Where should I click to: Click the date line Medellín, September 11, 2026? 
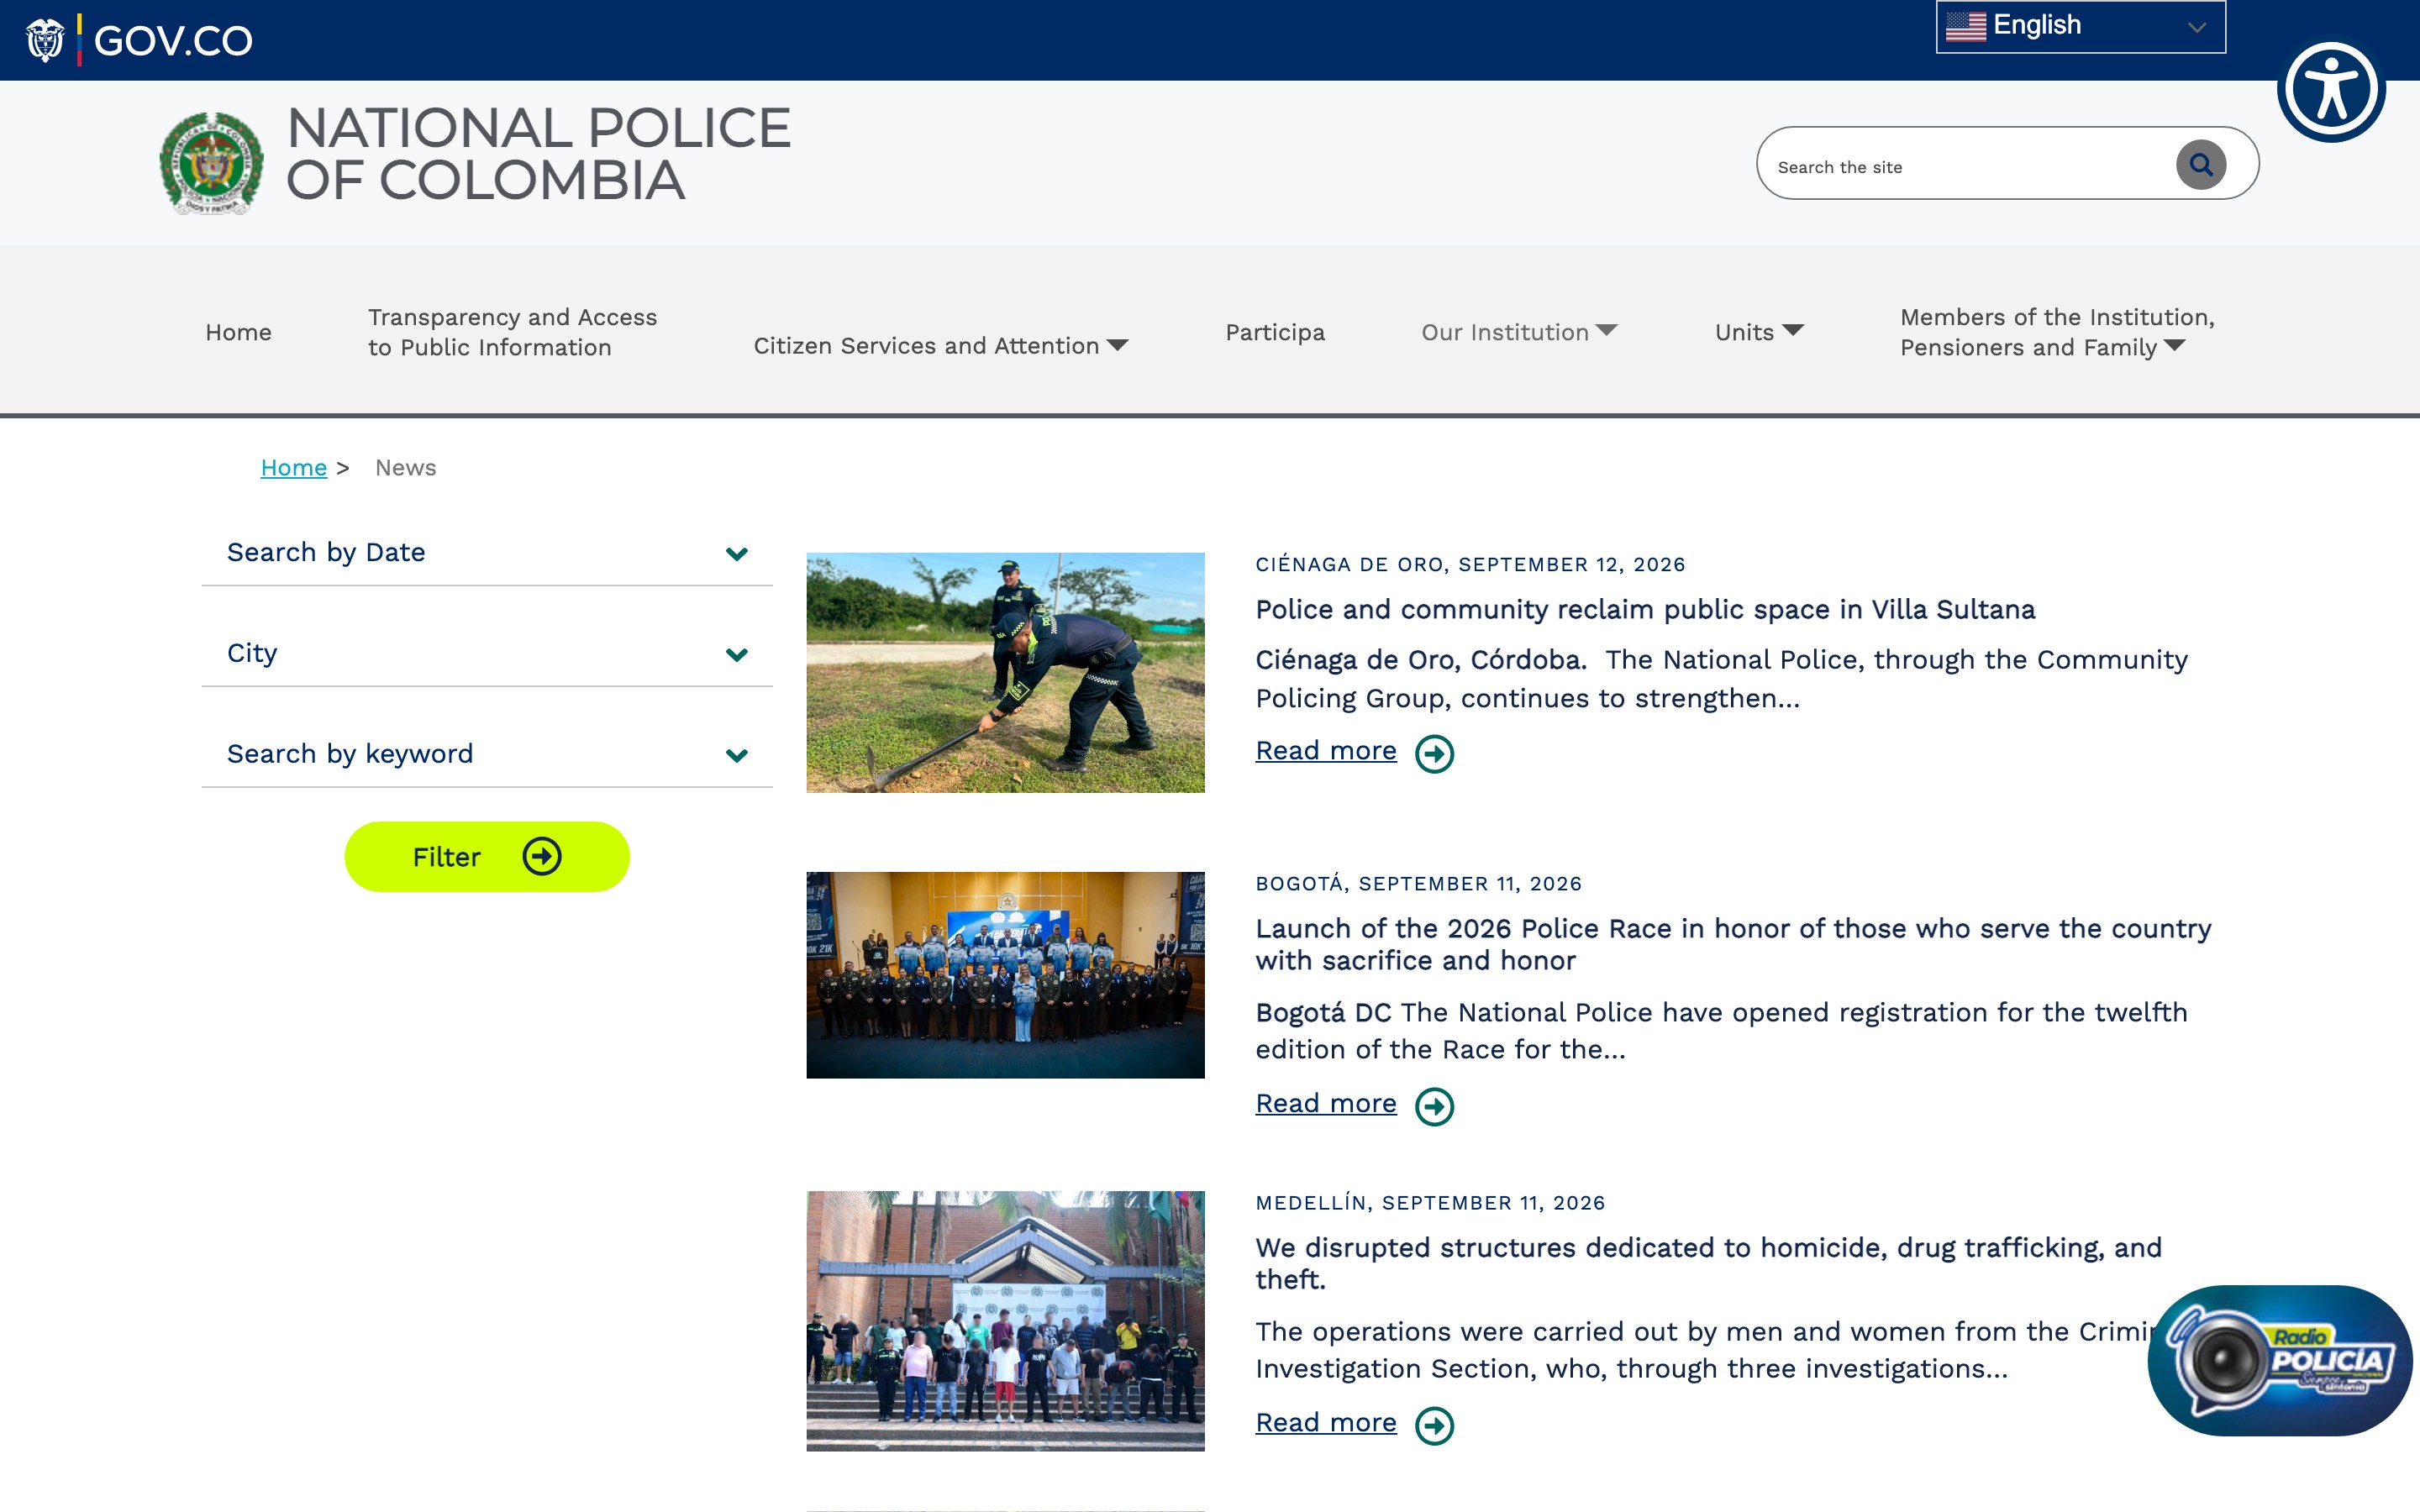tap(1430, 1203)
